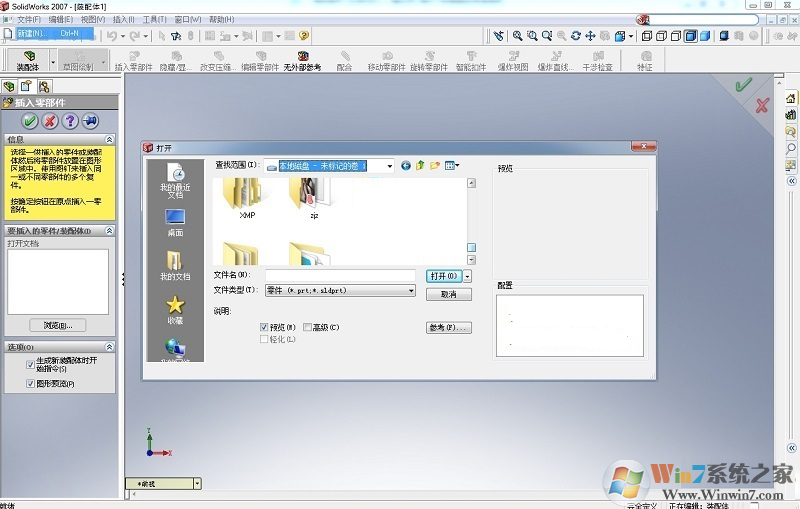Confirm with green check in property panel

point(30,121)
